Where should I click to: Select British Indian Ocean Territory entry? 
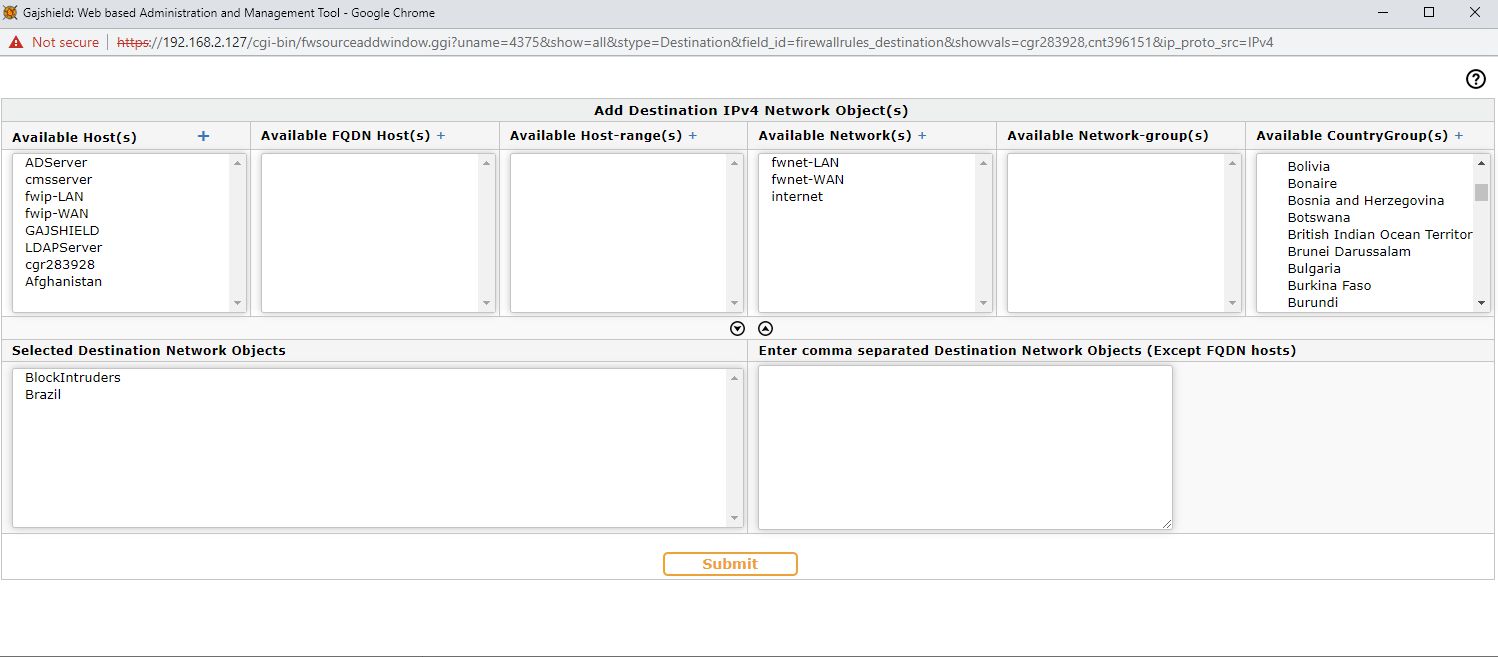(1380, 234)
